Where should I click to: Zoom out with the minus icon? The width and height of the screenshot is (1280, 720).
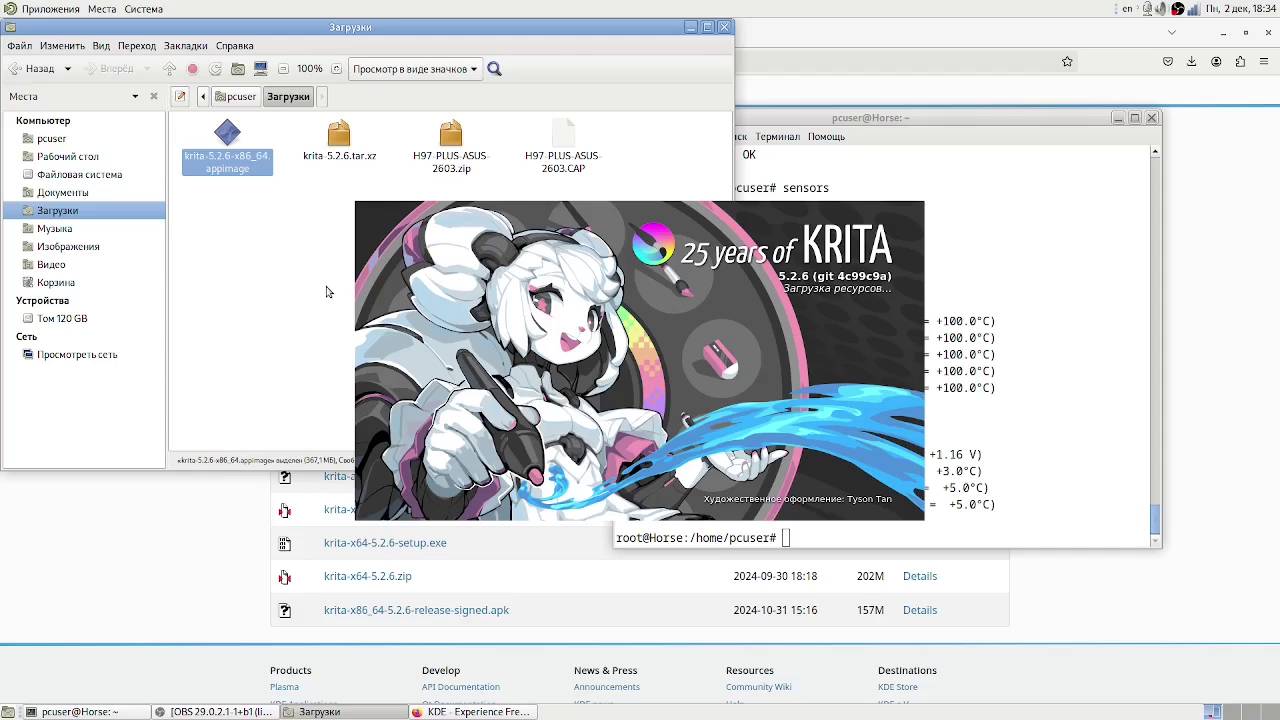[284, 69]
